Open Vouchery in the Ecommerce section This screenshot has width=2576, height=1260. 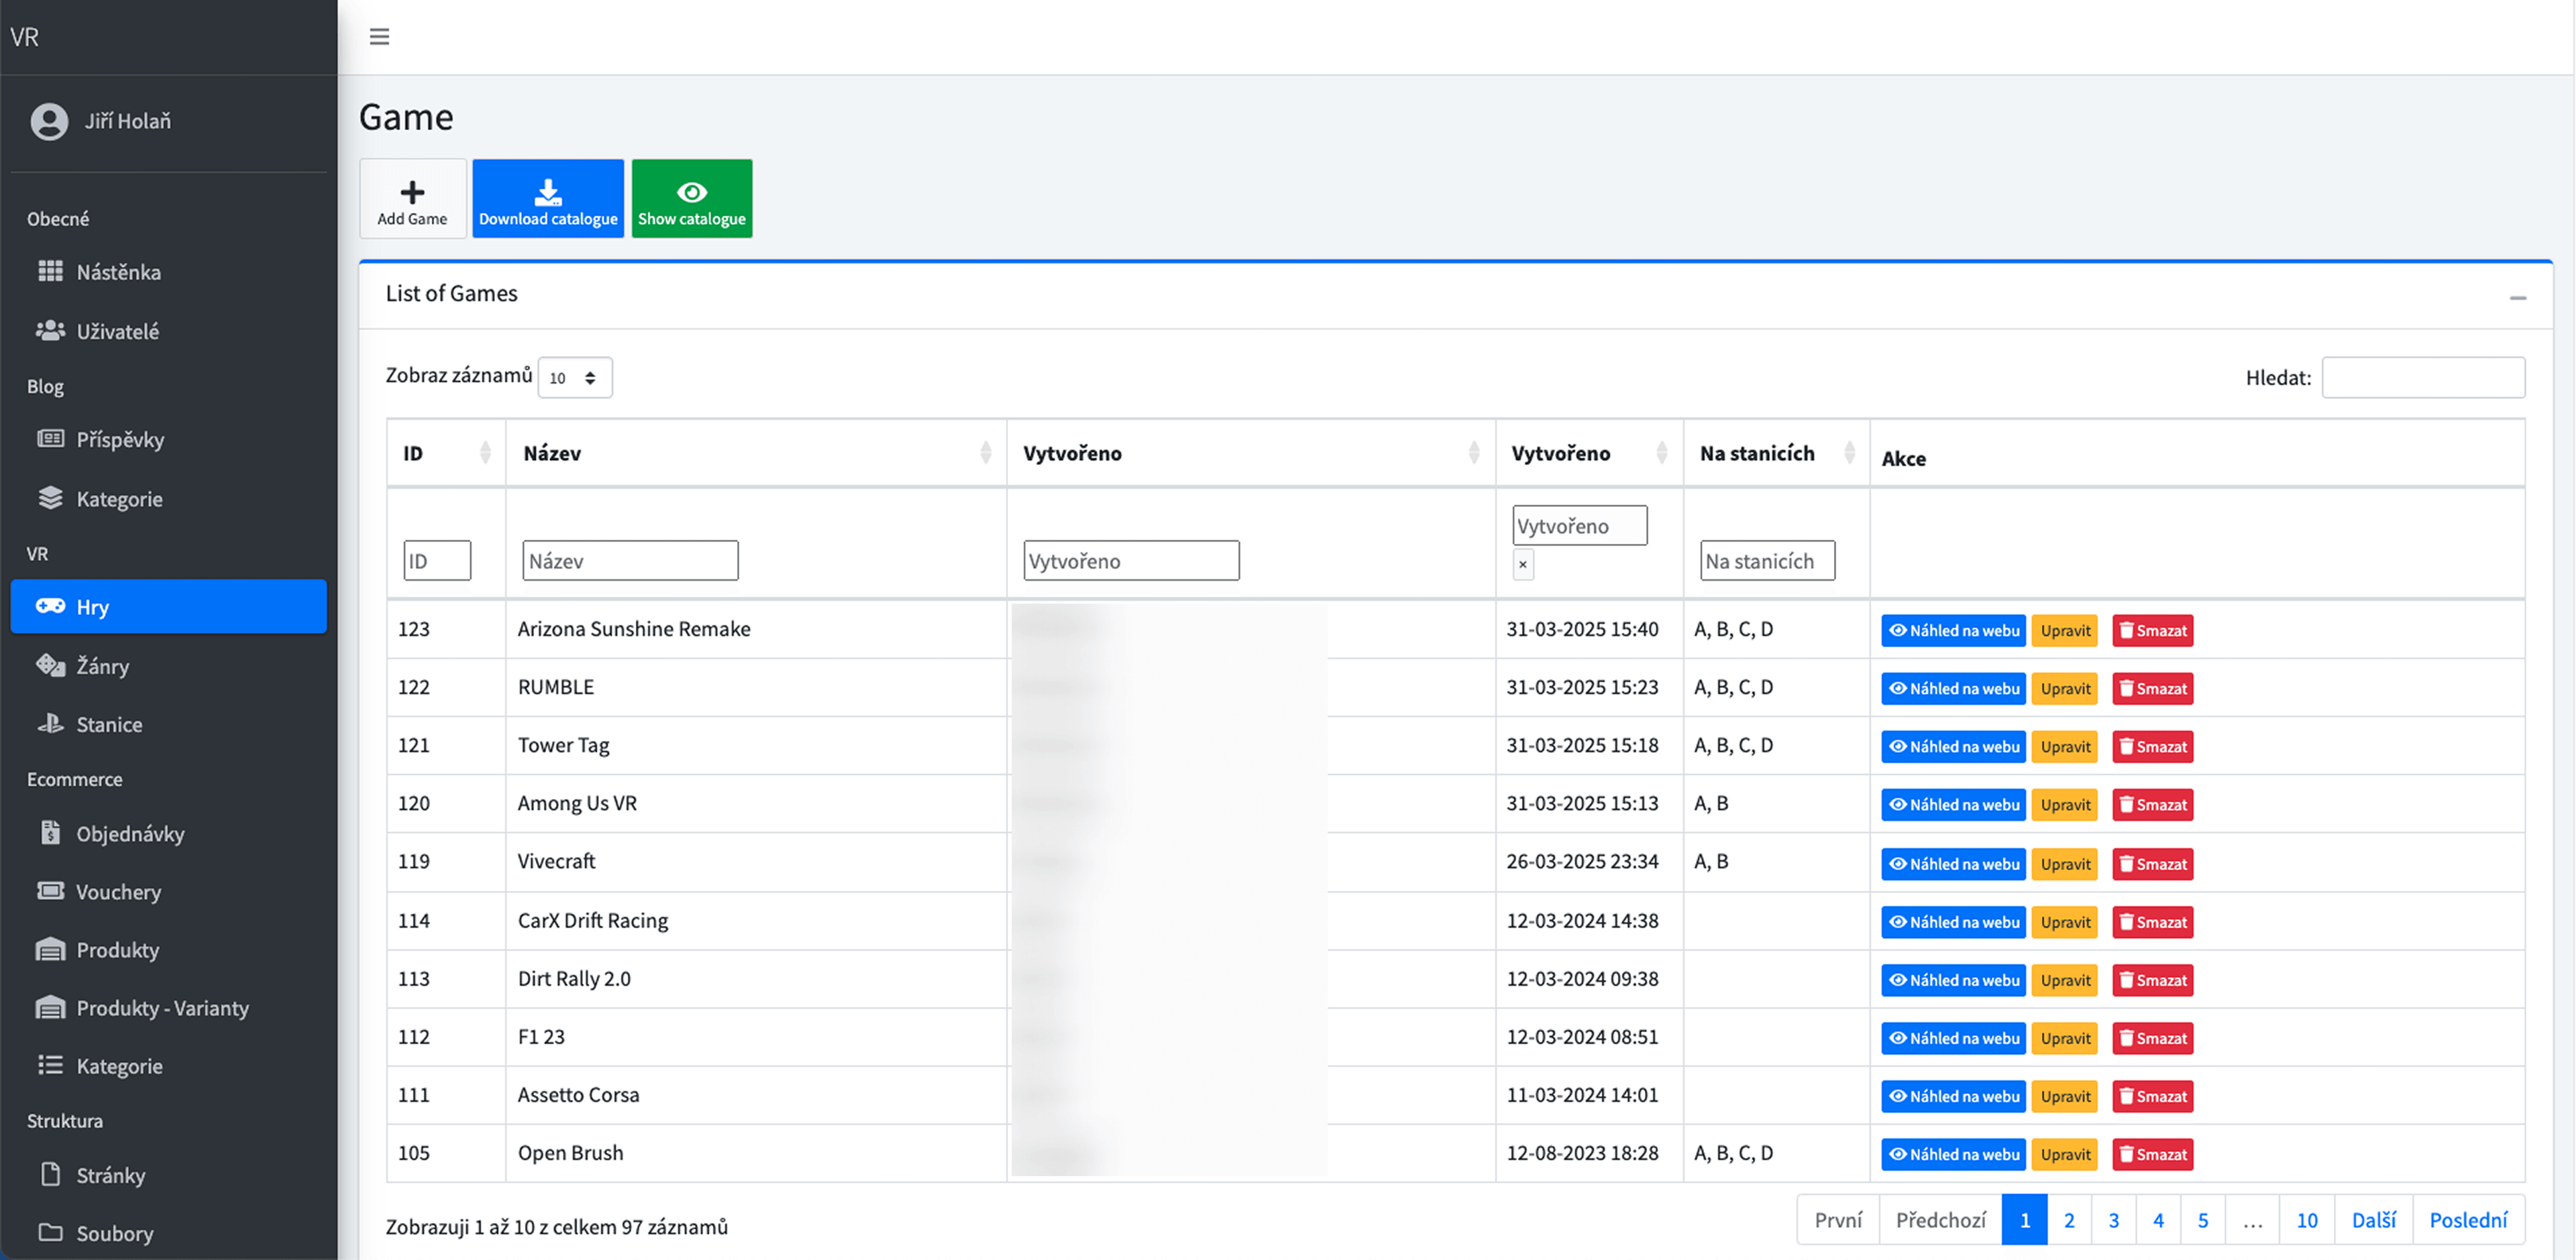click(x=118, y=891)
